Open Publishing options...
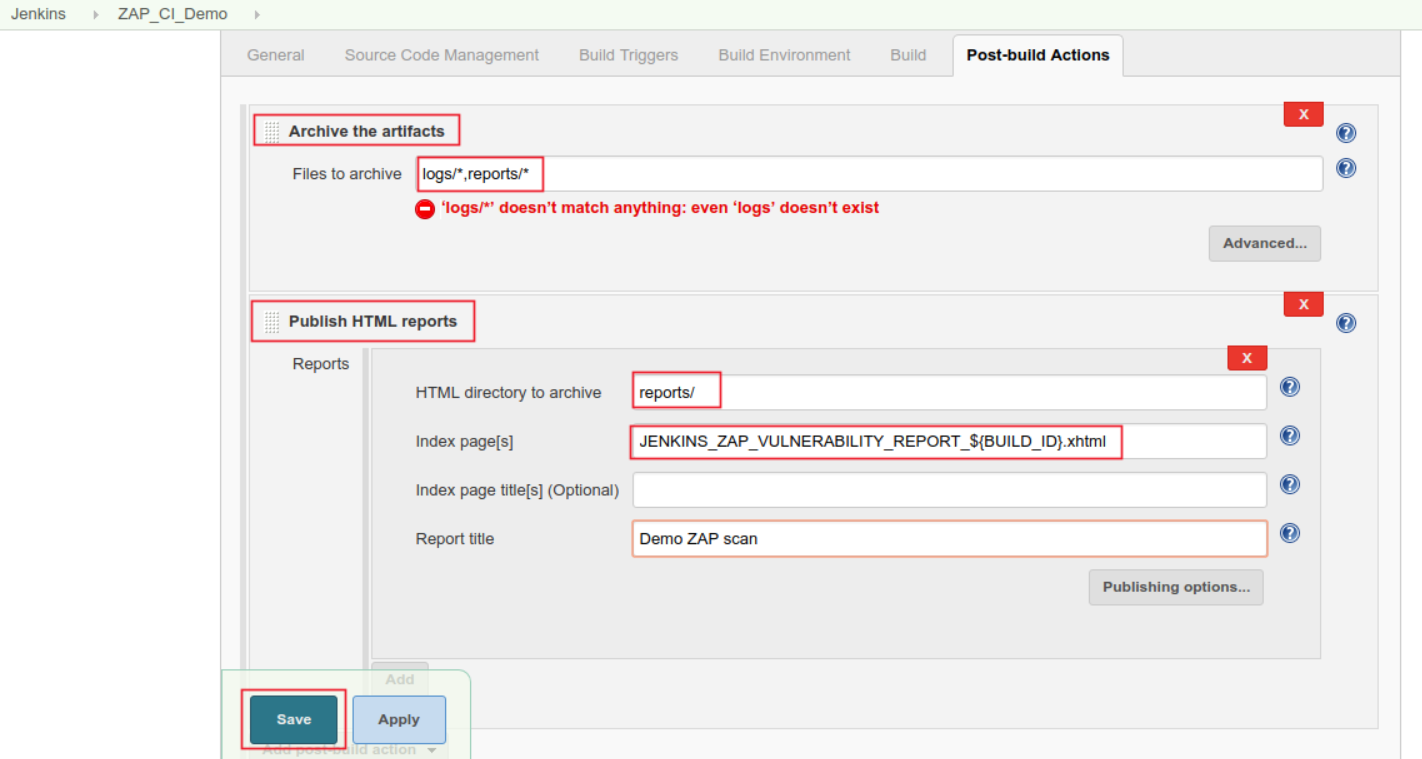This screenshot has width=1422, height=759. click(x=1176, y=587)
